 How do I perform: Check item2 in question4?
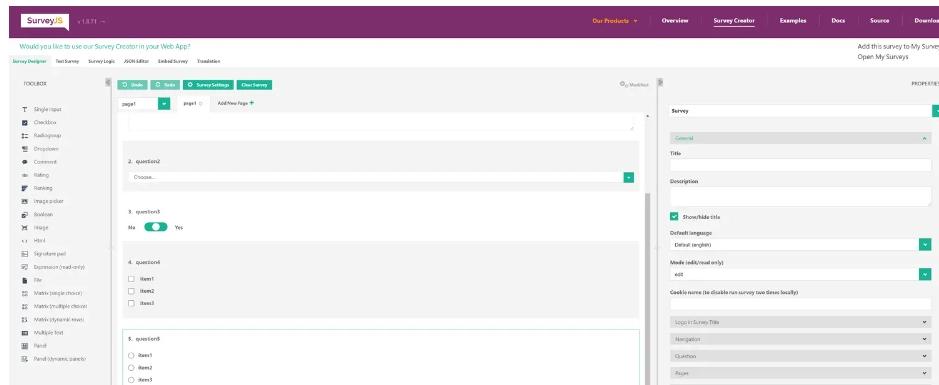(131, 291)
